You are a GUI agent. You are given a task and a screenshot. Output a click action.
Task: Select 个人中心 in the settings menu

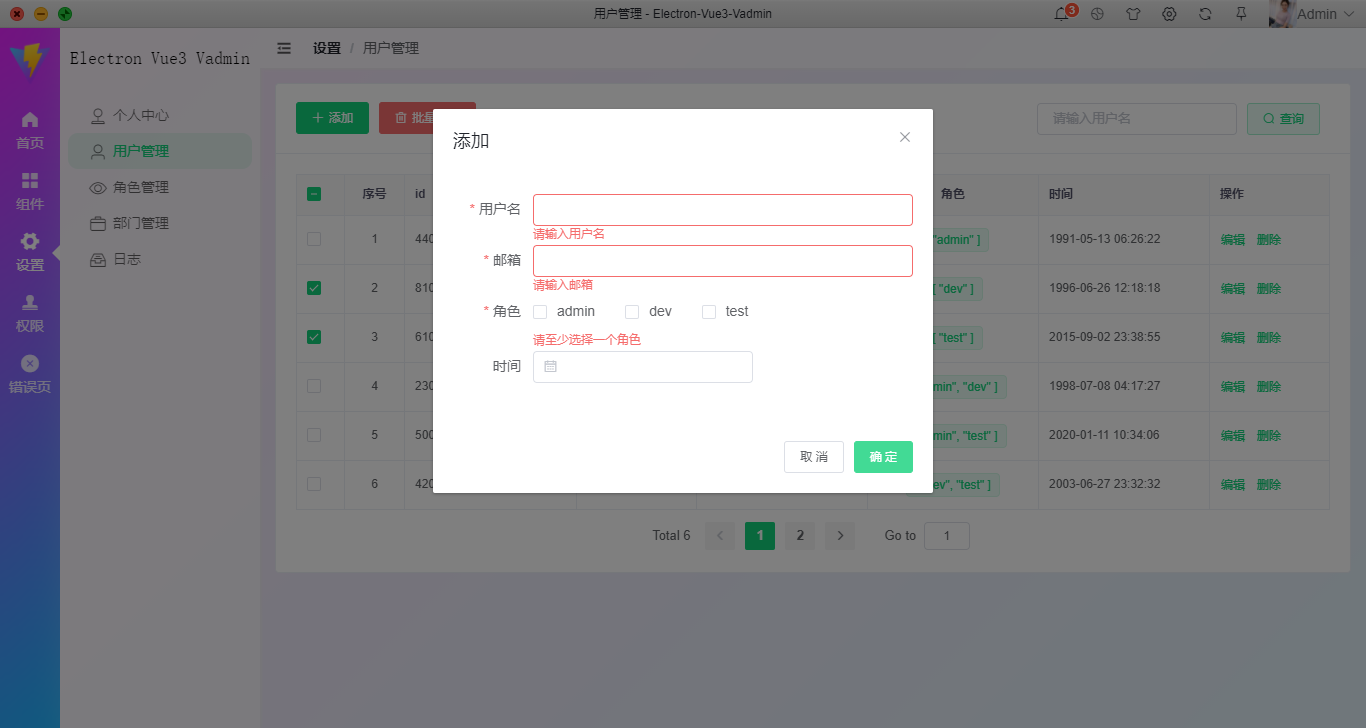(140, 115)
